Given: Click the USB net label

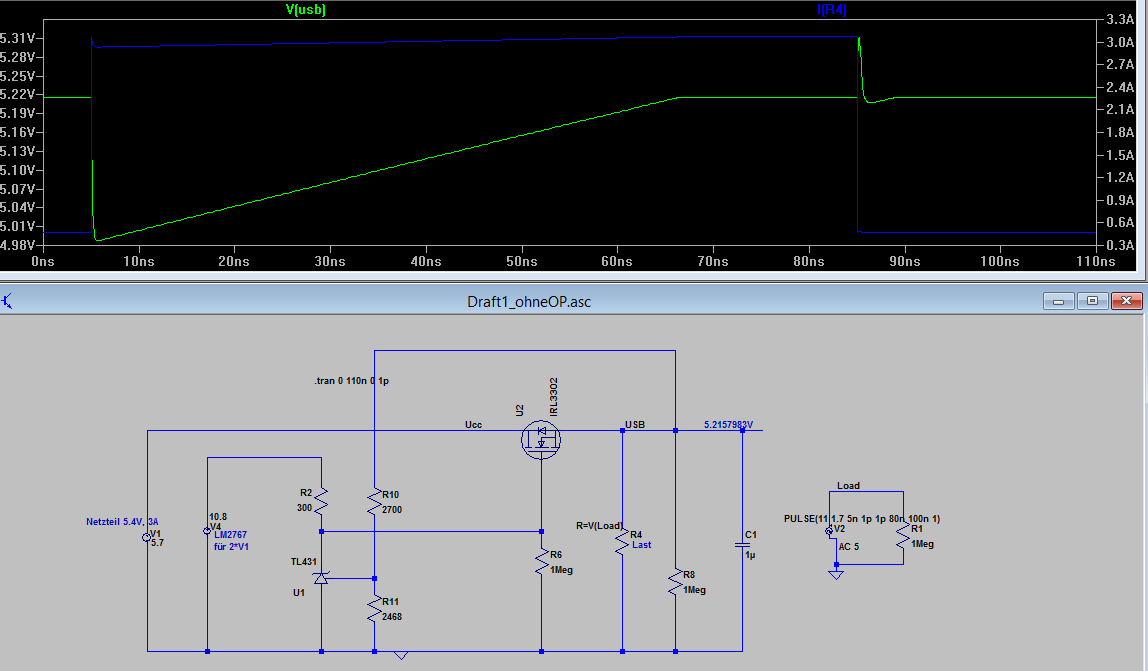Looking at the screenshot, I should coord(635,425).
